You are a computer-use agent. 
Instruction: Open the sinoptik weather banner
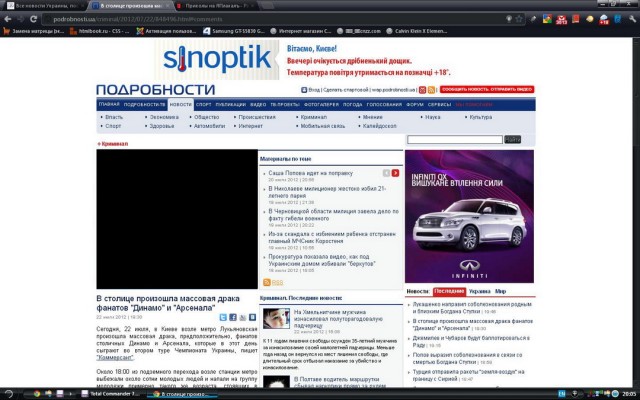point(303,60)
